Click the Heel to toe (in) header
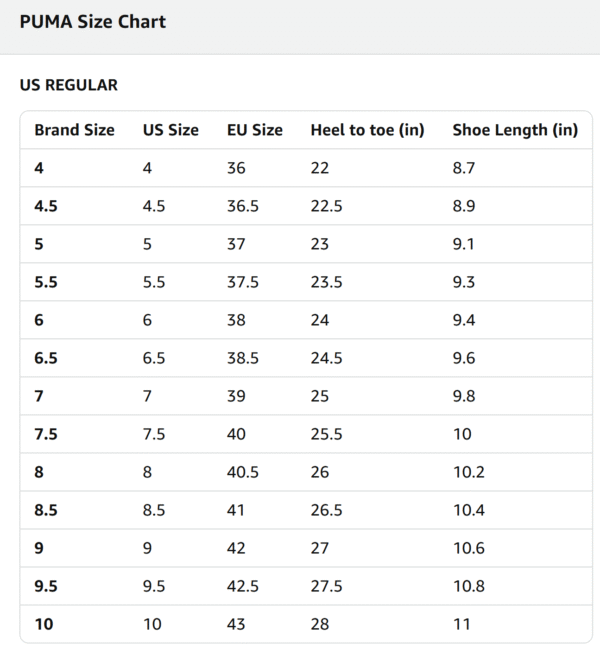Screen dimensions: 600x650 (368, 130)
